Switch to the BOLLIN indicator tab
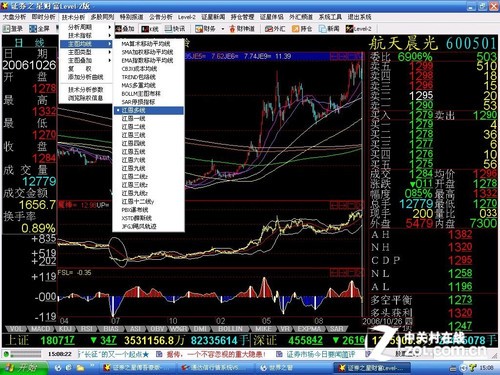 point(230,329)
